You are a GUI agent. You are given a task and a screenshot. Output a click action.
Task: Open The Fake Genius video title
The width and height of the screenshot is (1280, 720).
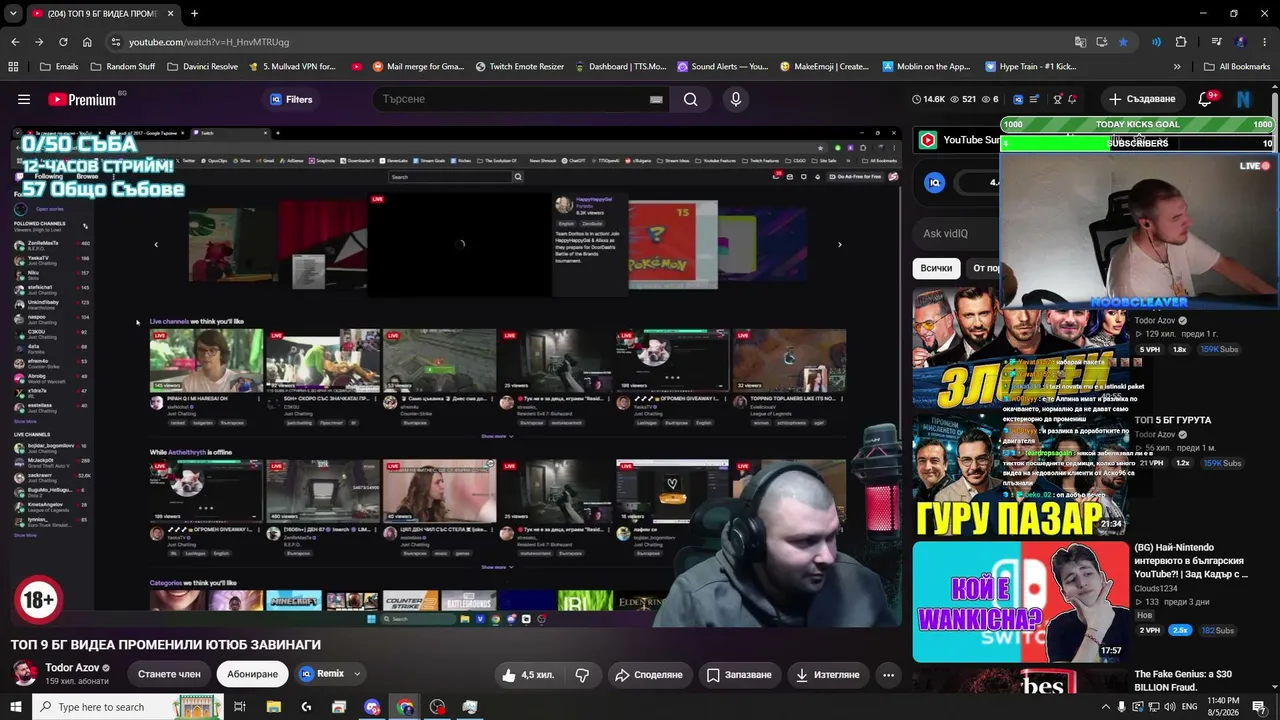1183,680
